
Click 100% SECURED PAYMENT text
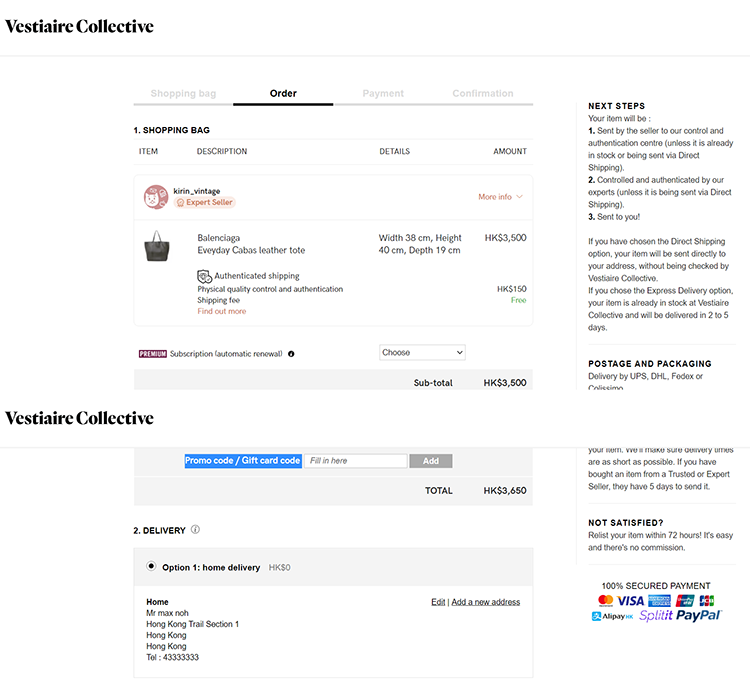point(655,586)
